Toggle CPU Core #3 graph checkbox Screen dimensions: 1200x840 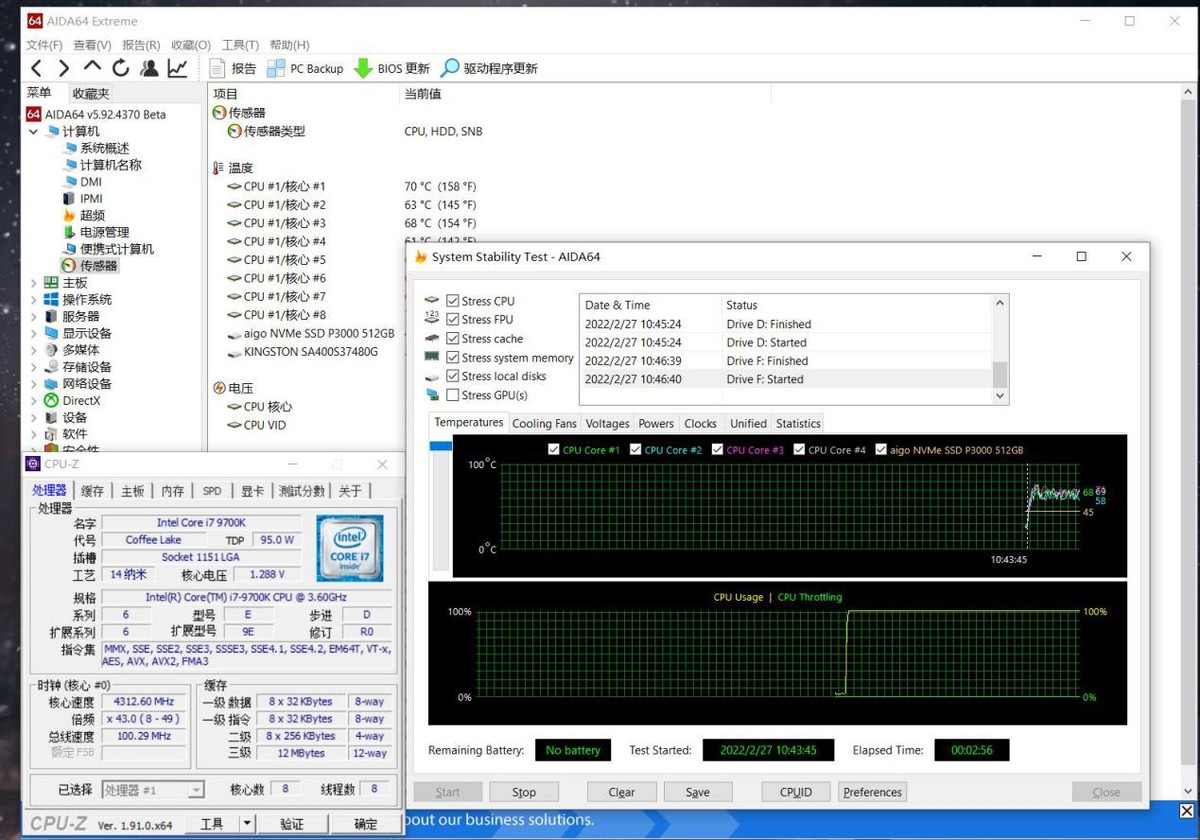[718, 450]
